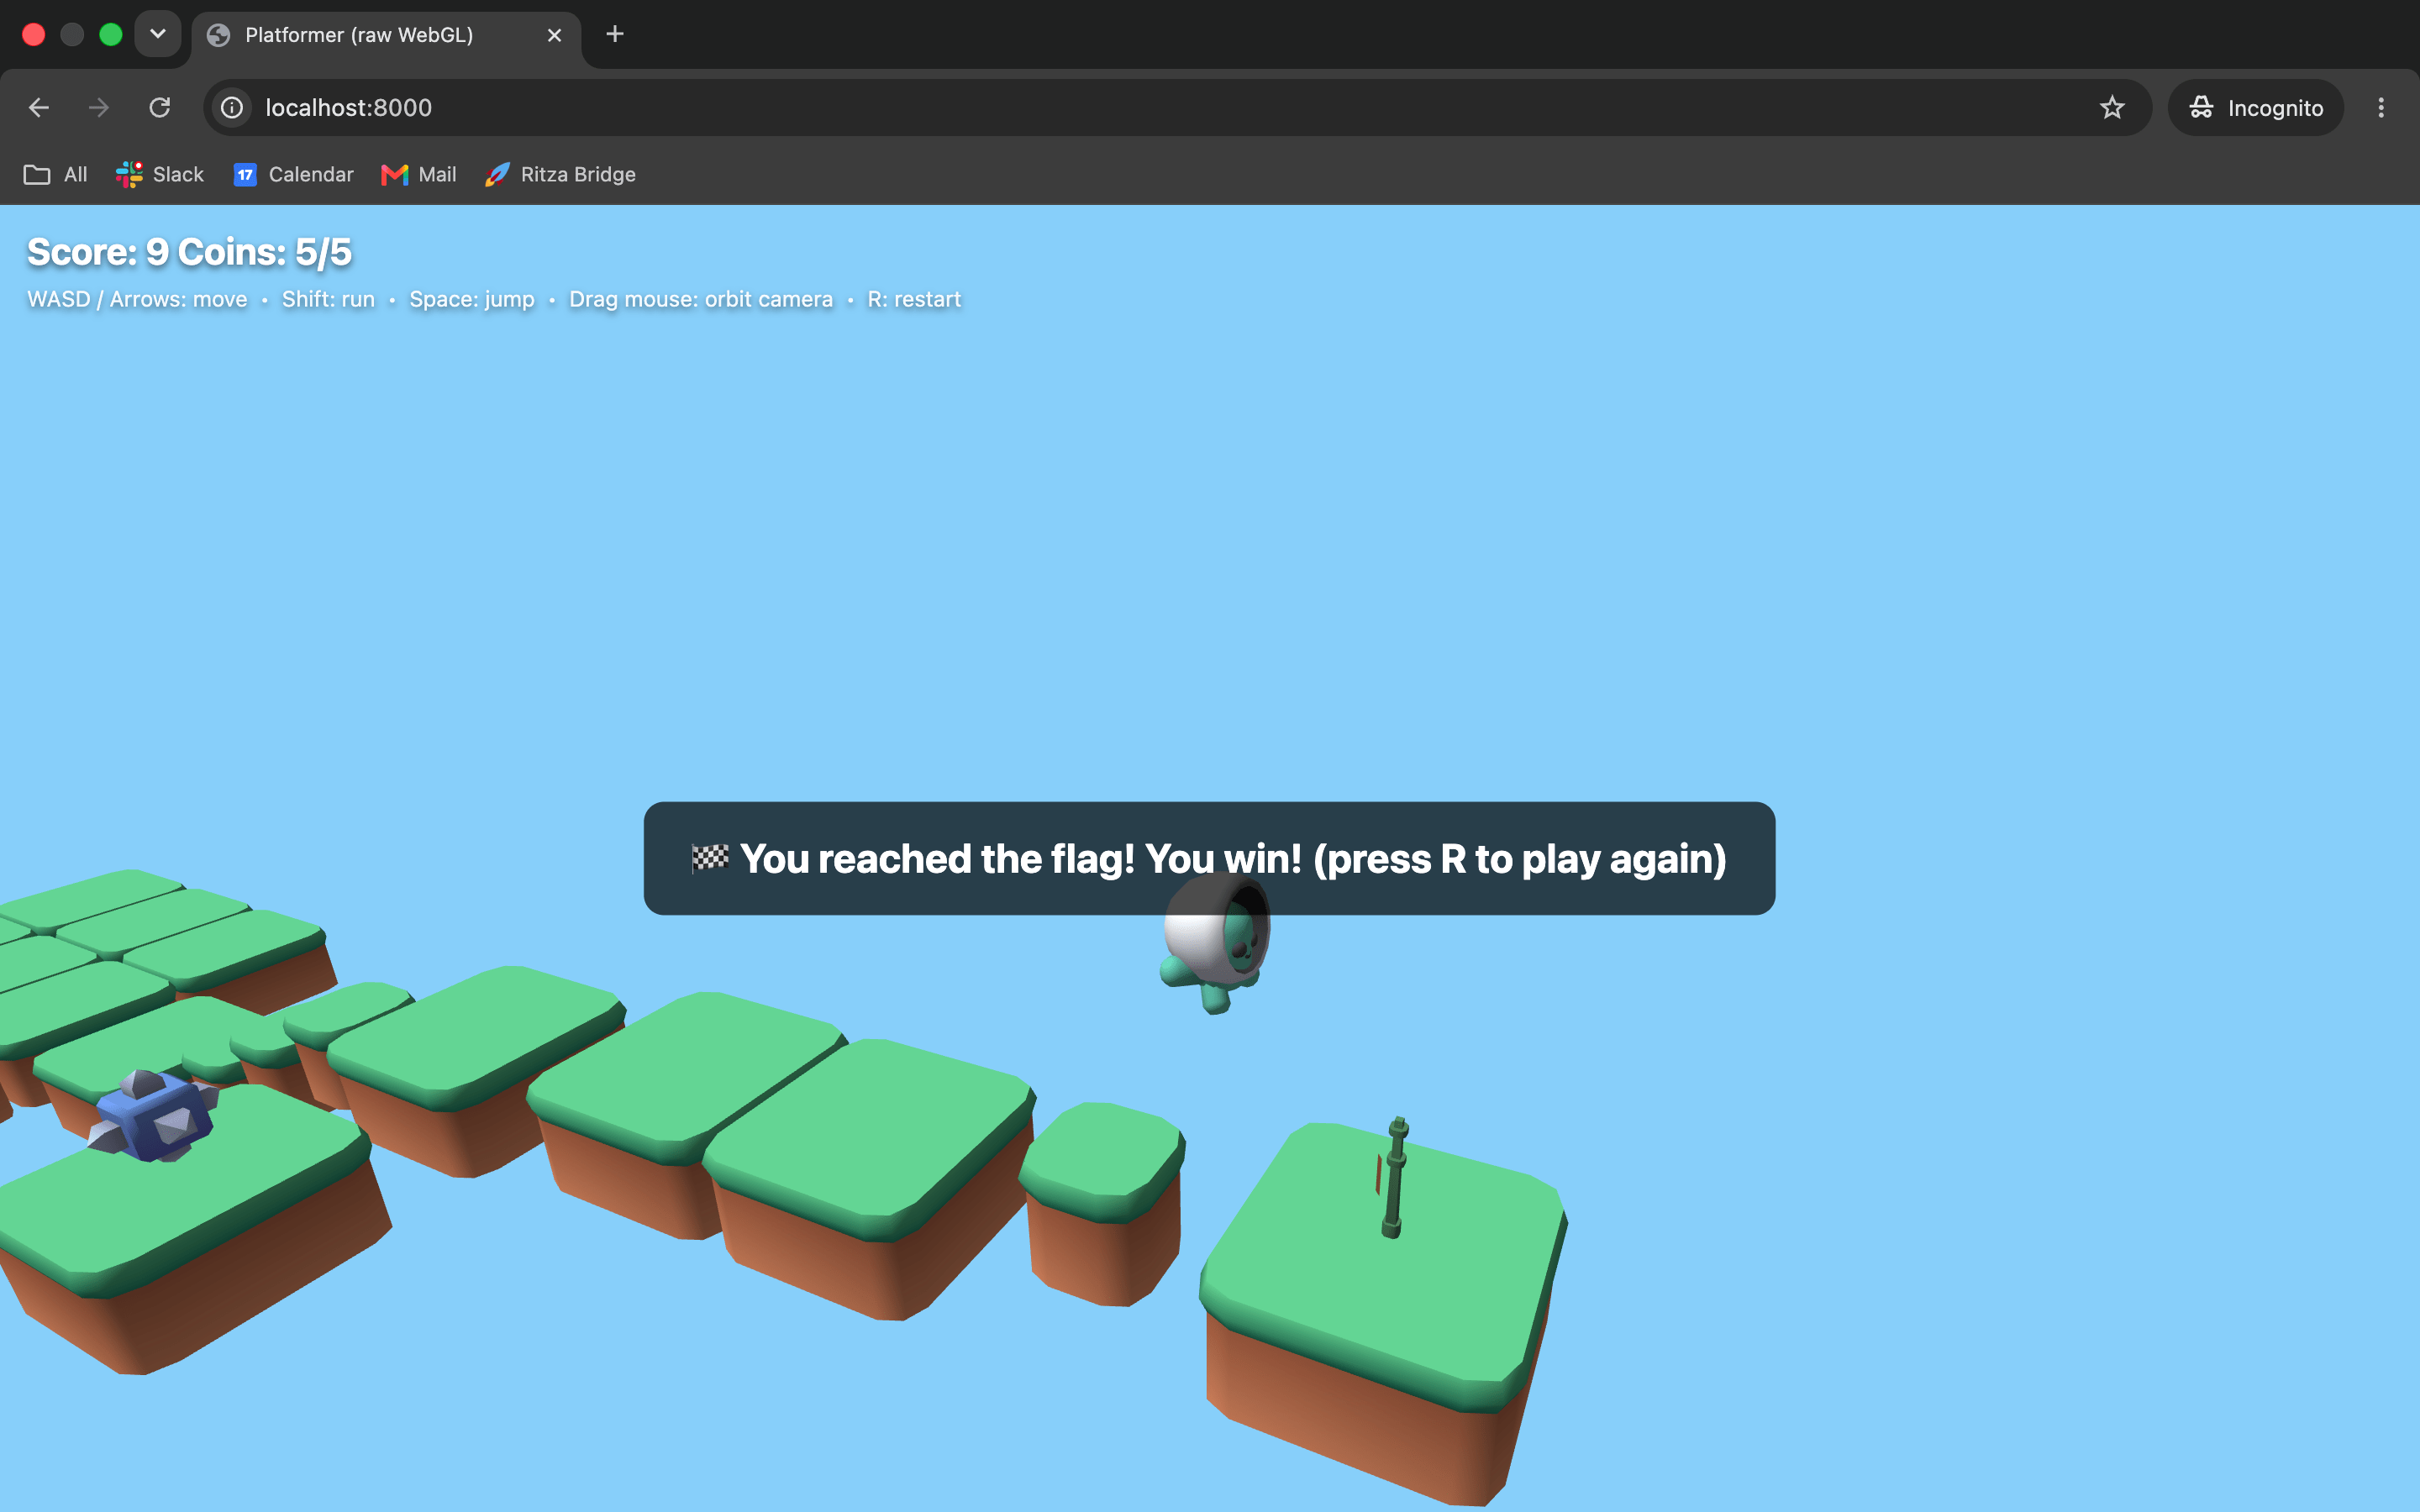2420x1512 pixels.
Task: Click the 'Drag mouse: orbit camera' hint
Action: pos(701,299)
